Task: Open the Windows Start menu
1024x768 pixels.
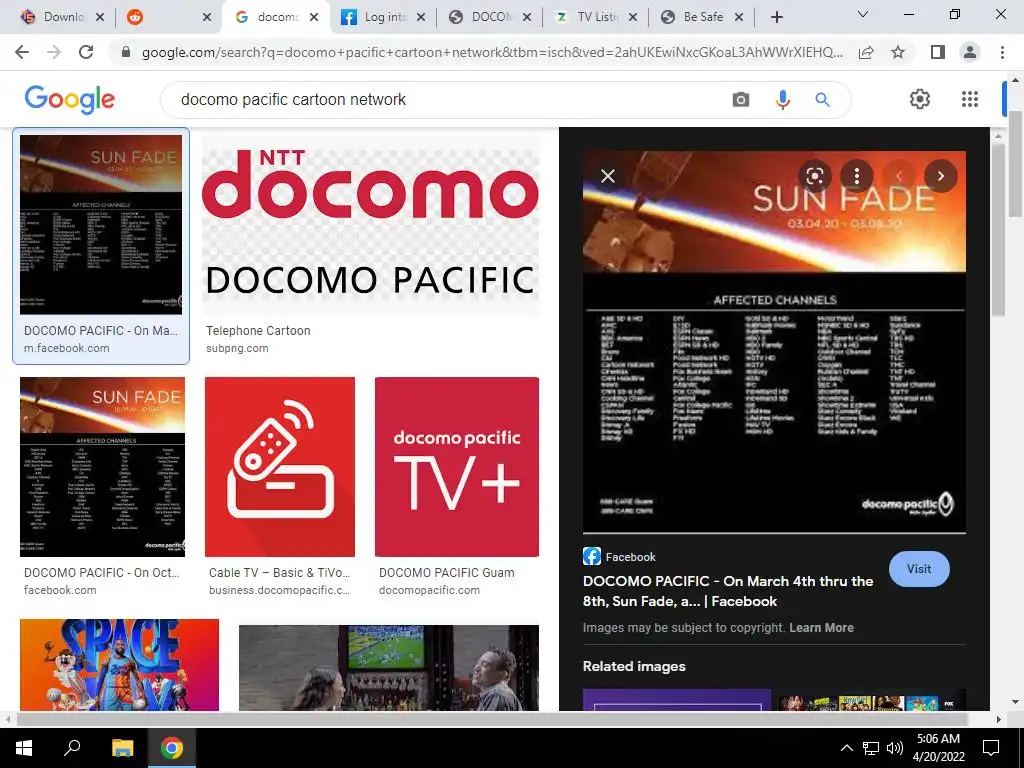Action: point(24,748)
